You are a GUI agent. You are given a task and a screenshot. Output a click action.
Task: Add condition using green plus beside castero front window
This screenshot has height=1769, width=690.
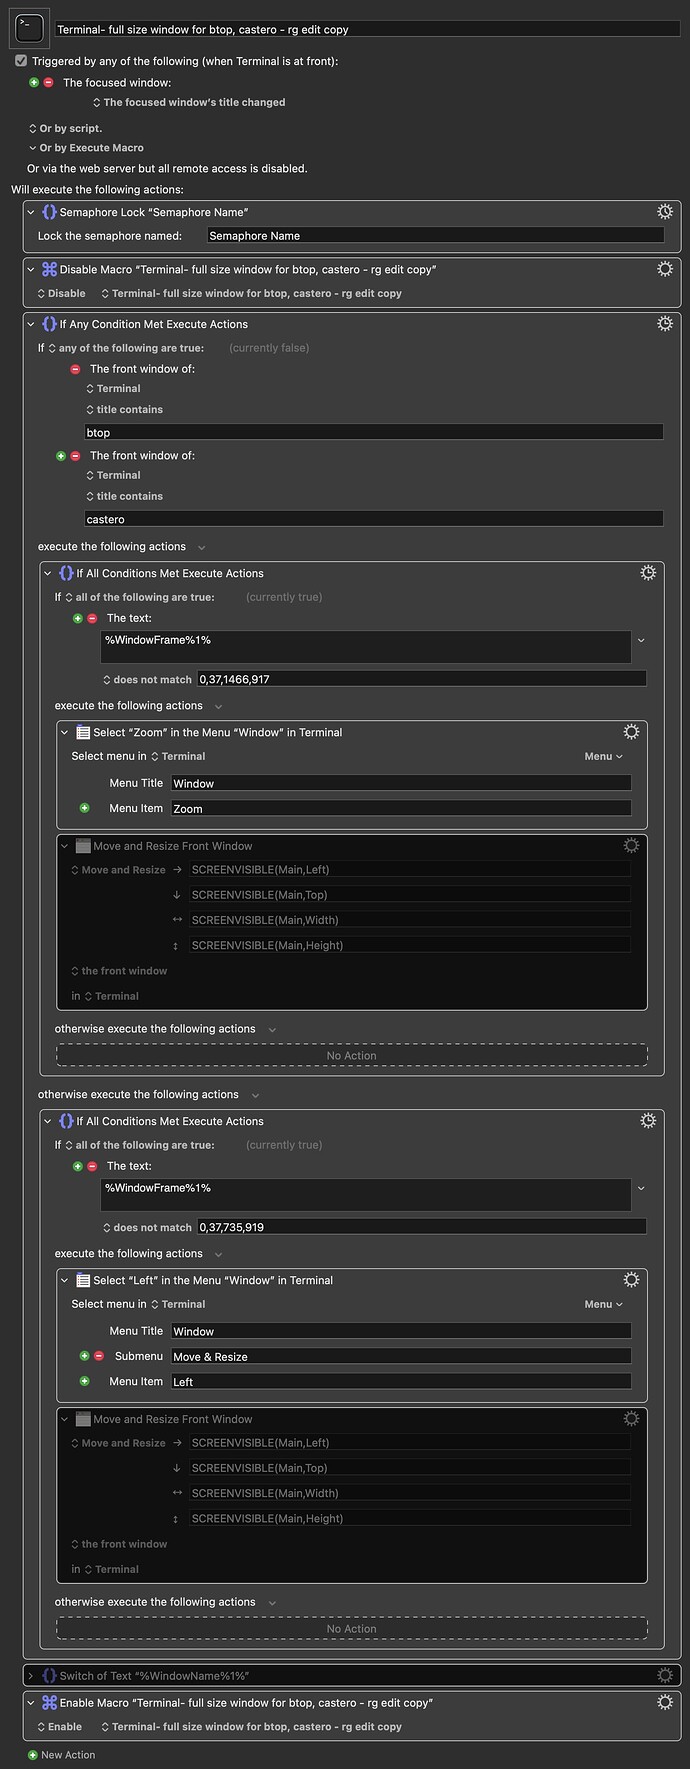[x=61, y=456]
